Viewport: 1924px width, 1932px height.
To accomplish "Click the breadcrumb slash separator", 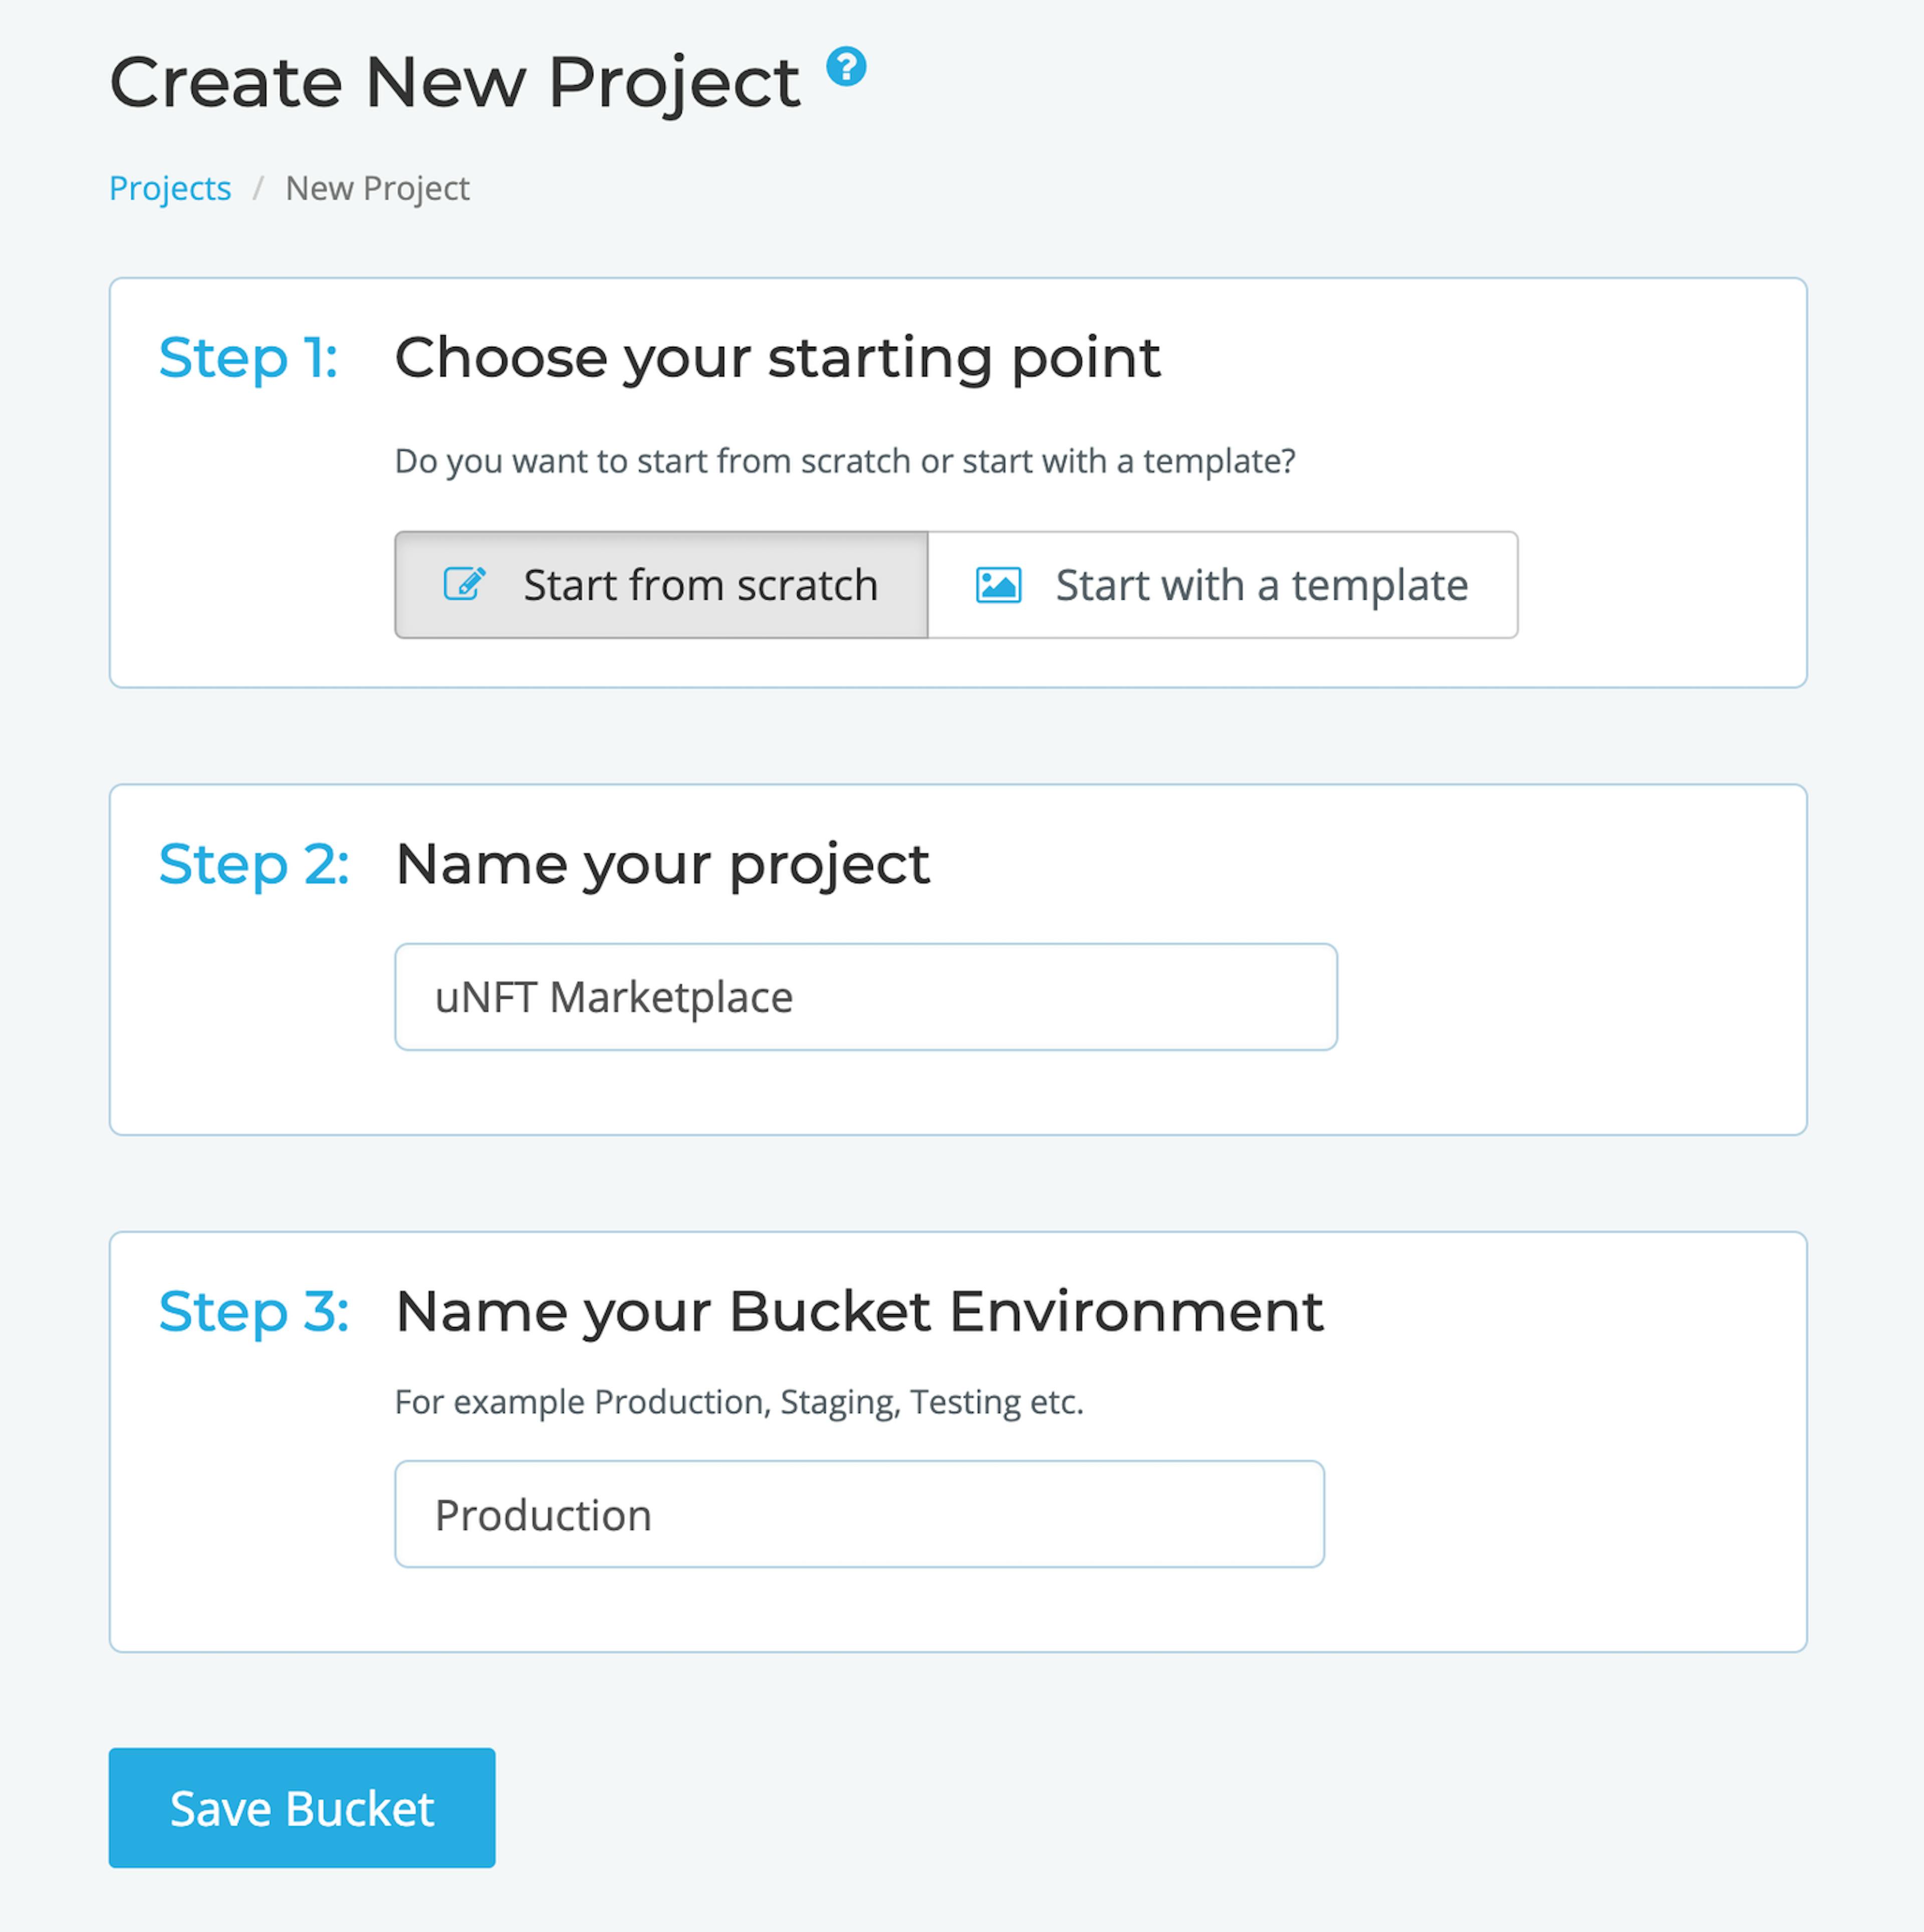I will click(258, 188).
